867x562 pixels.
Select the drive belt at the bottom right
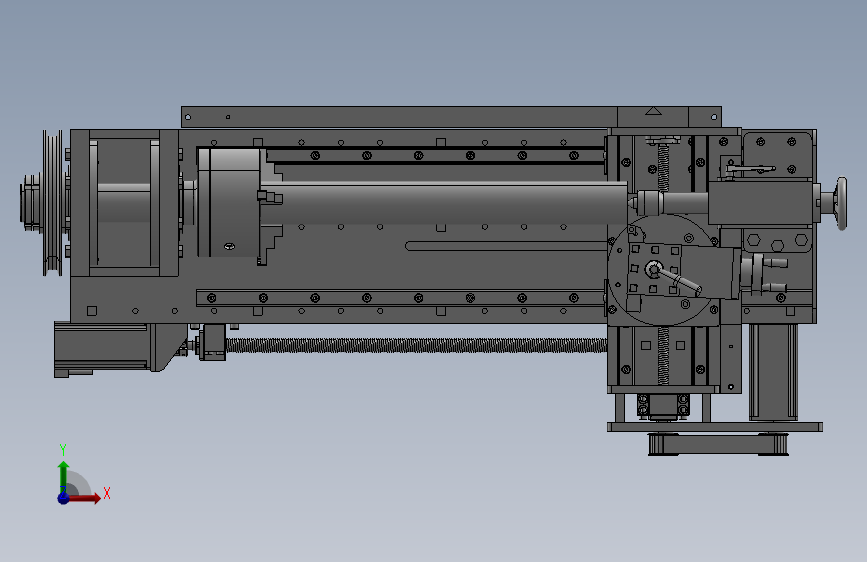coord(718,445)
